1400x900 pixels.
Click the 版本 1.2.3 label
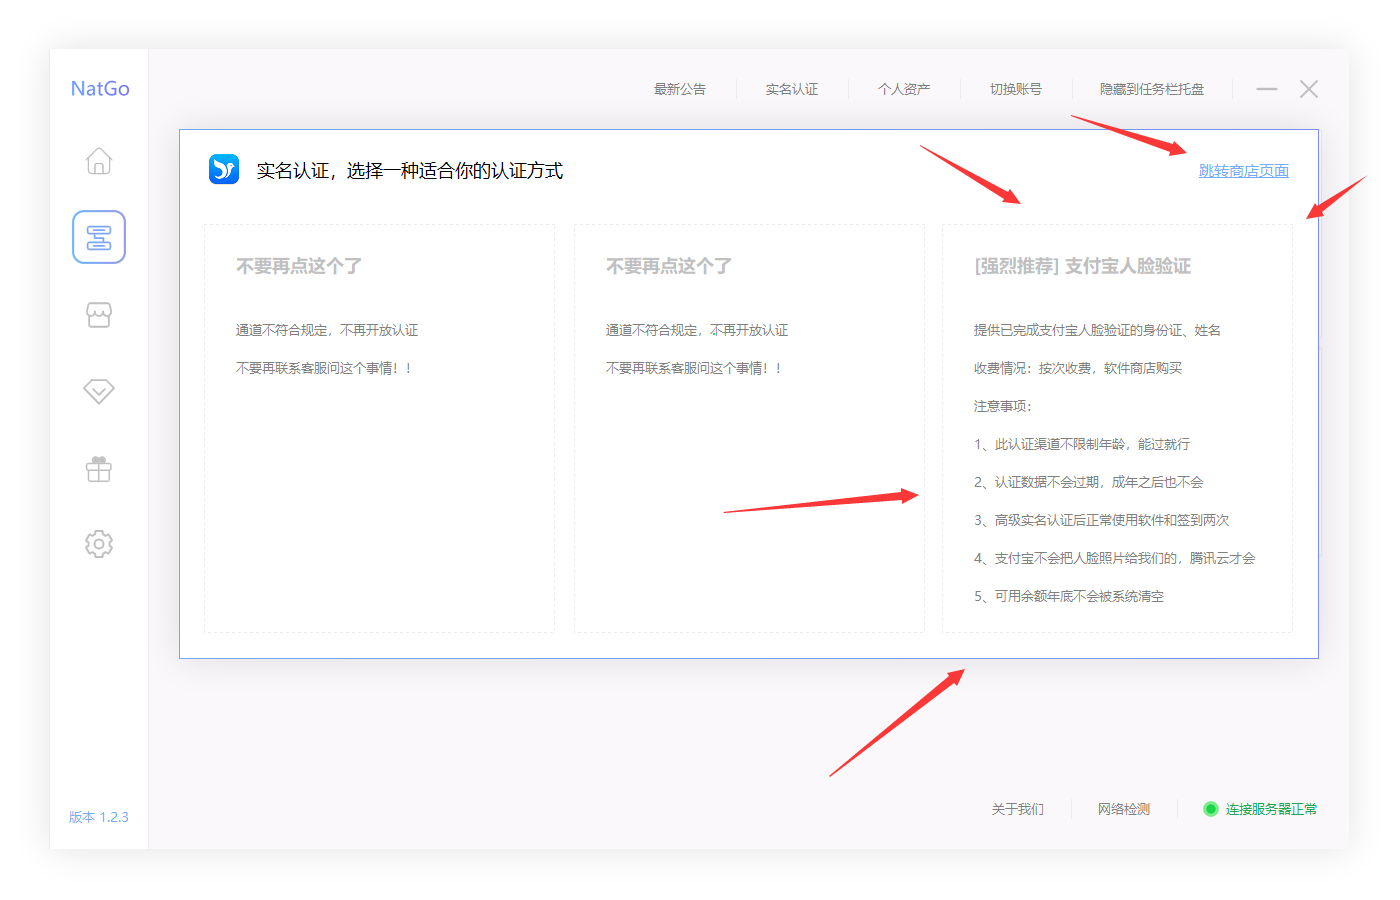98,816
